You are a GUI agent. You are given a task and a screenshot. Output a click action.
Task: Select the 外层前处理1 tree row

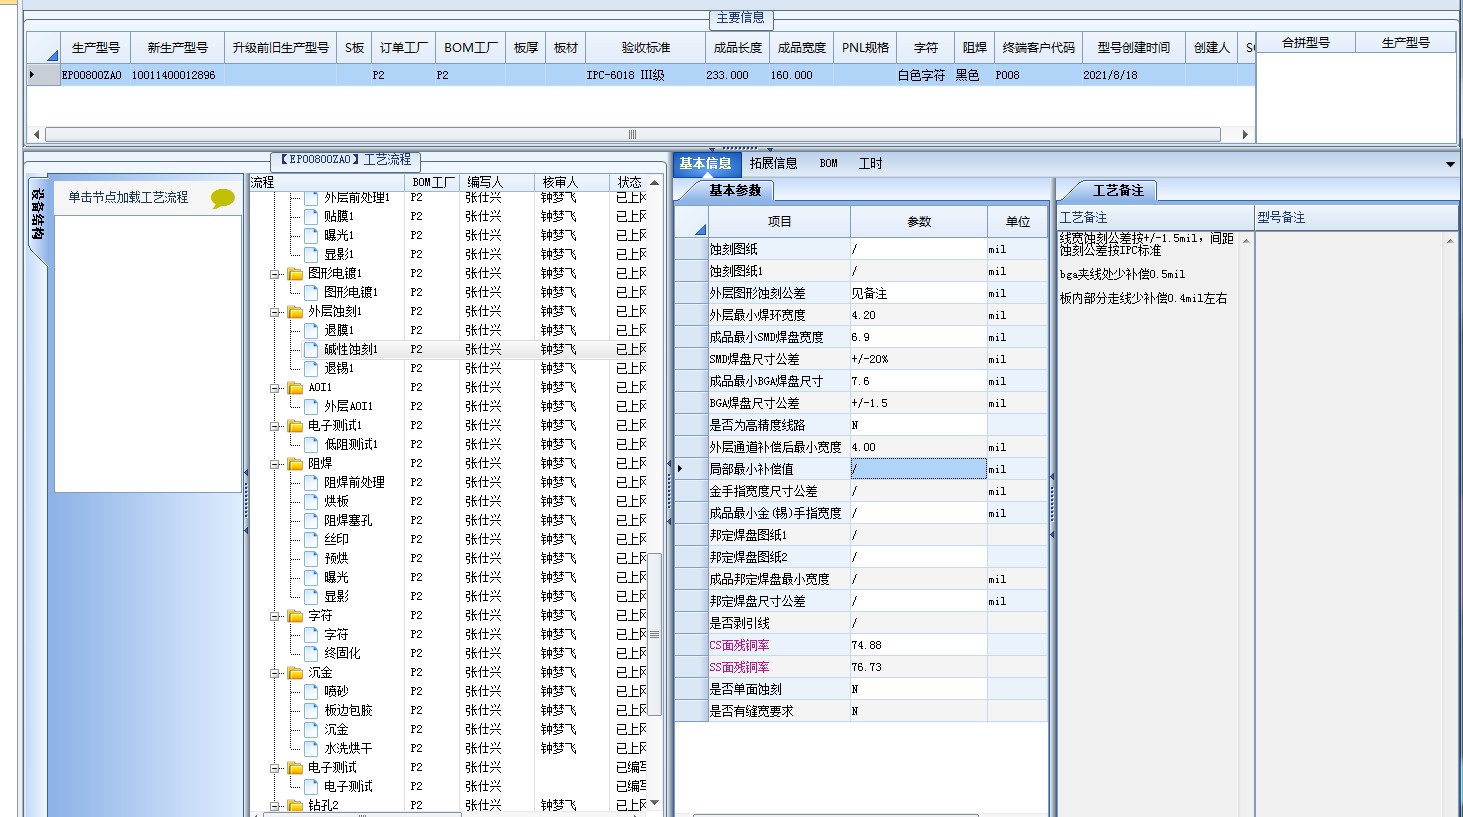[357, 198]
